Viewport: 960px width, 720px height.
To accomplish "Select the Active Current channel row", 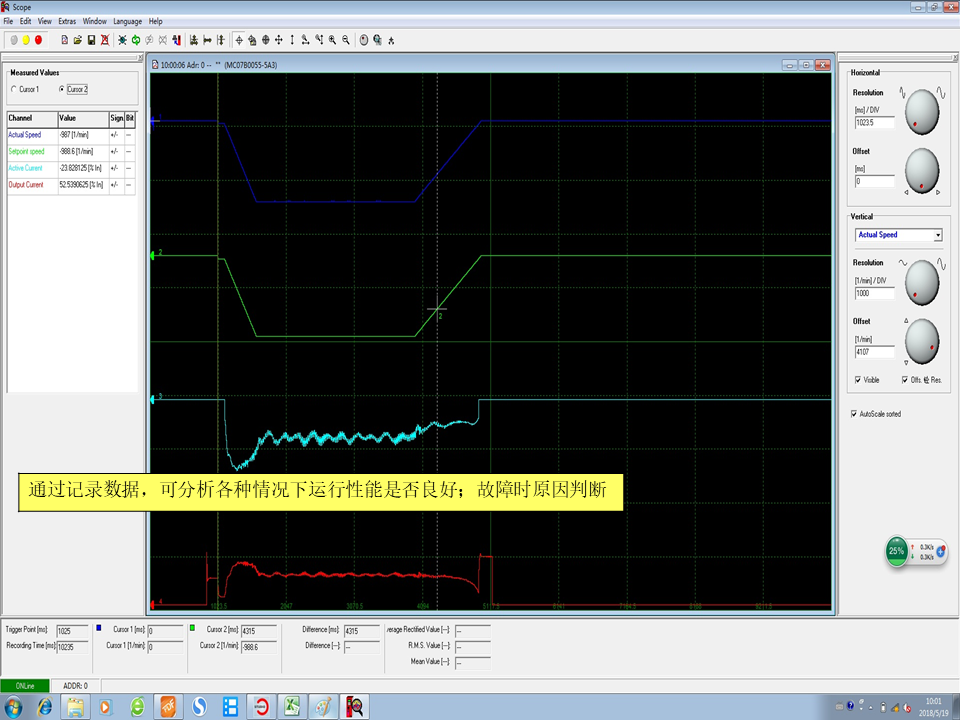I will (30, 167).
